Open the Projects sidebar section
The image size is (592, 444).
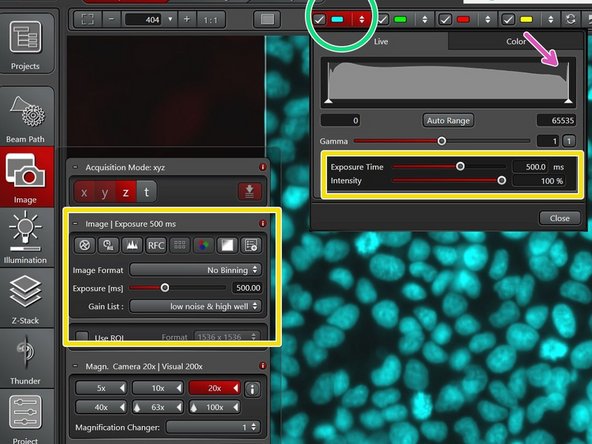click(x=25, y=43)
